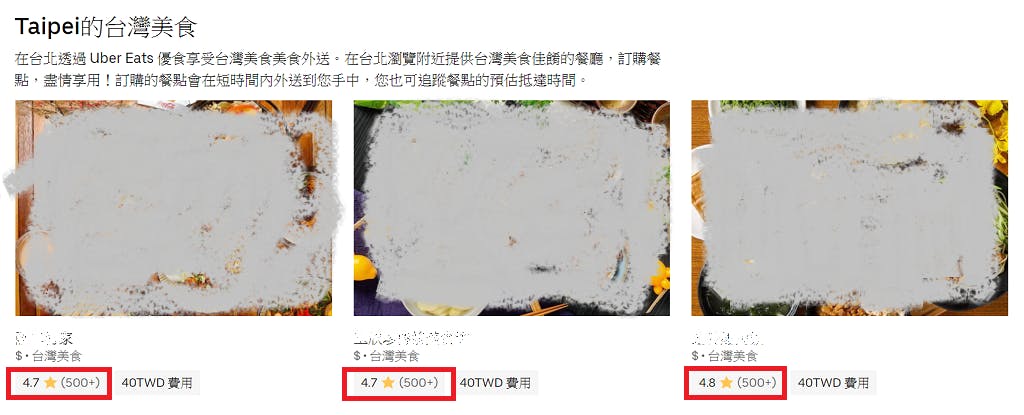Select the 40TWD 費用 badge on the right card
This screenshot has height=415, width=1024.
[833, 383]
